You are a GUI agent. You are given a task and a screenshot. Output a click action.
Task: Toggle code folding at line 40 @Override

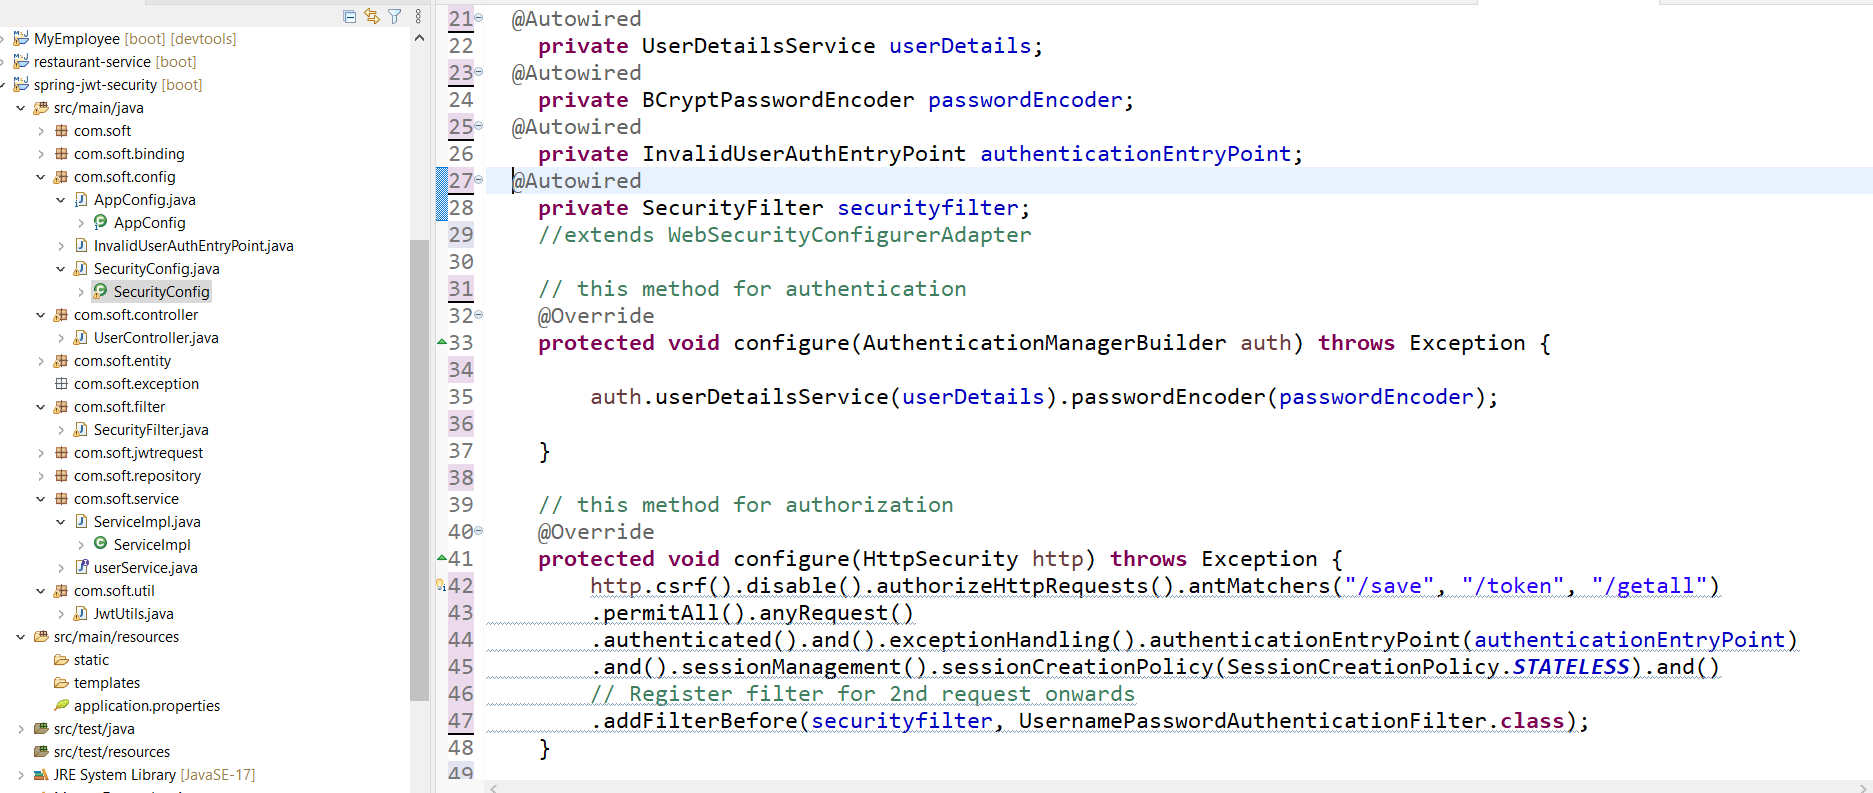479,531
